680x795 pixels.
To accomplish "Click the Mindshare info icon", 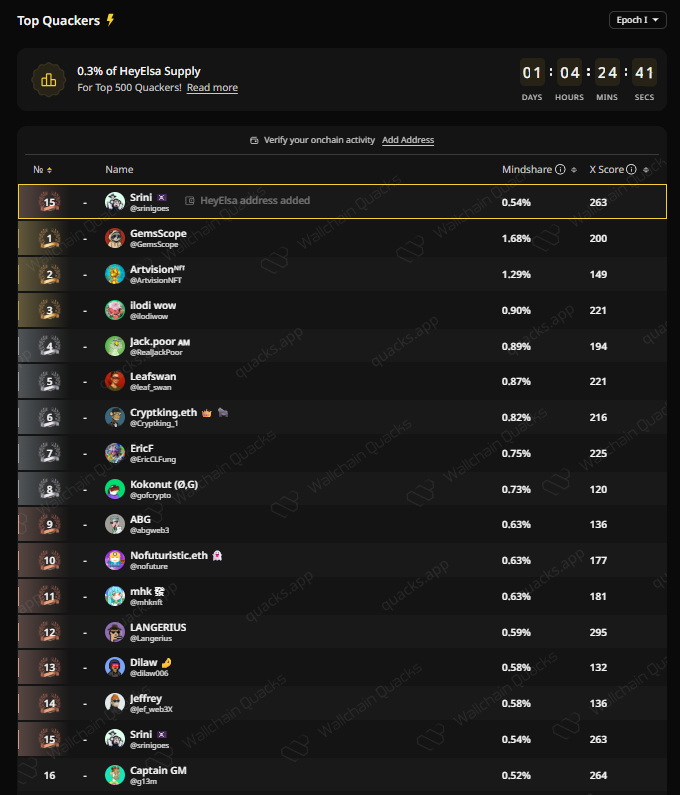I will tap(560, 170).
